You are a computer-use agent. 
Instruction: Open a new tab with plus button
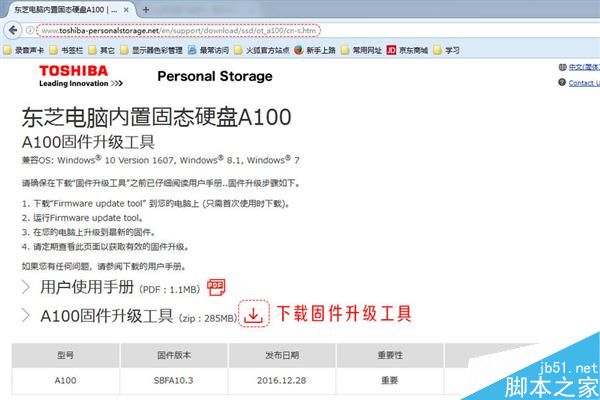tap(146, 10)
